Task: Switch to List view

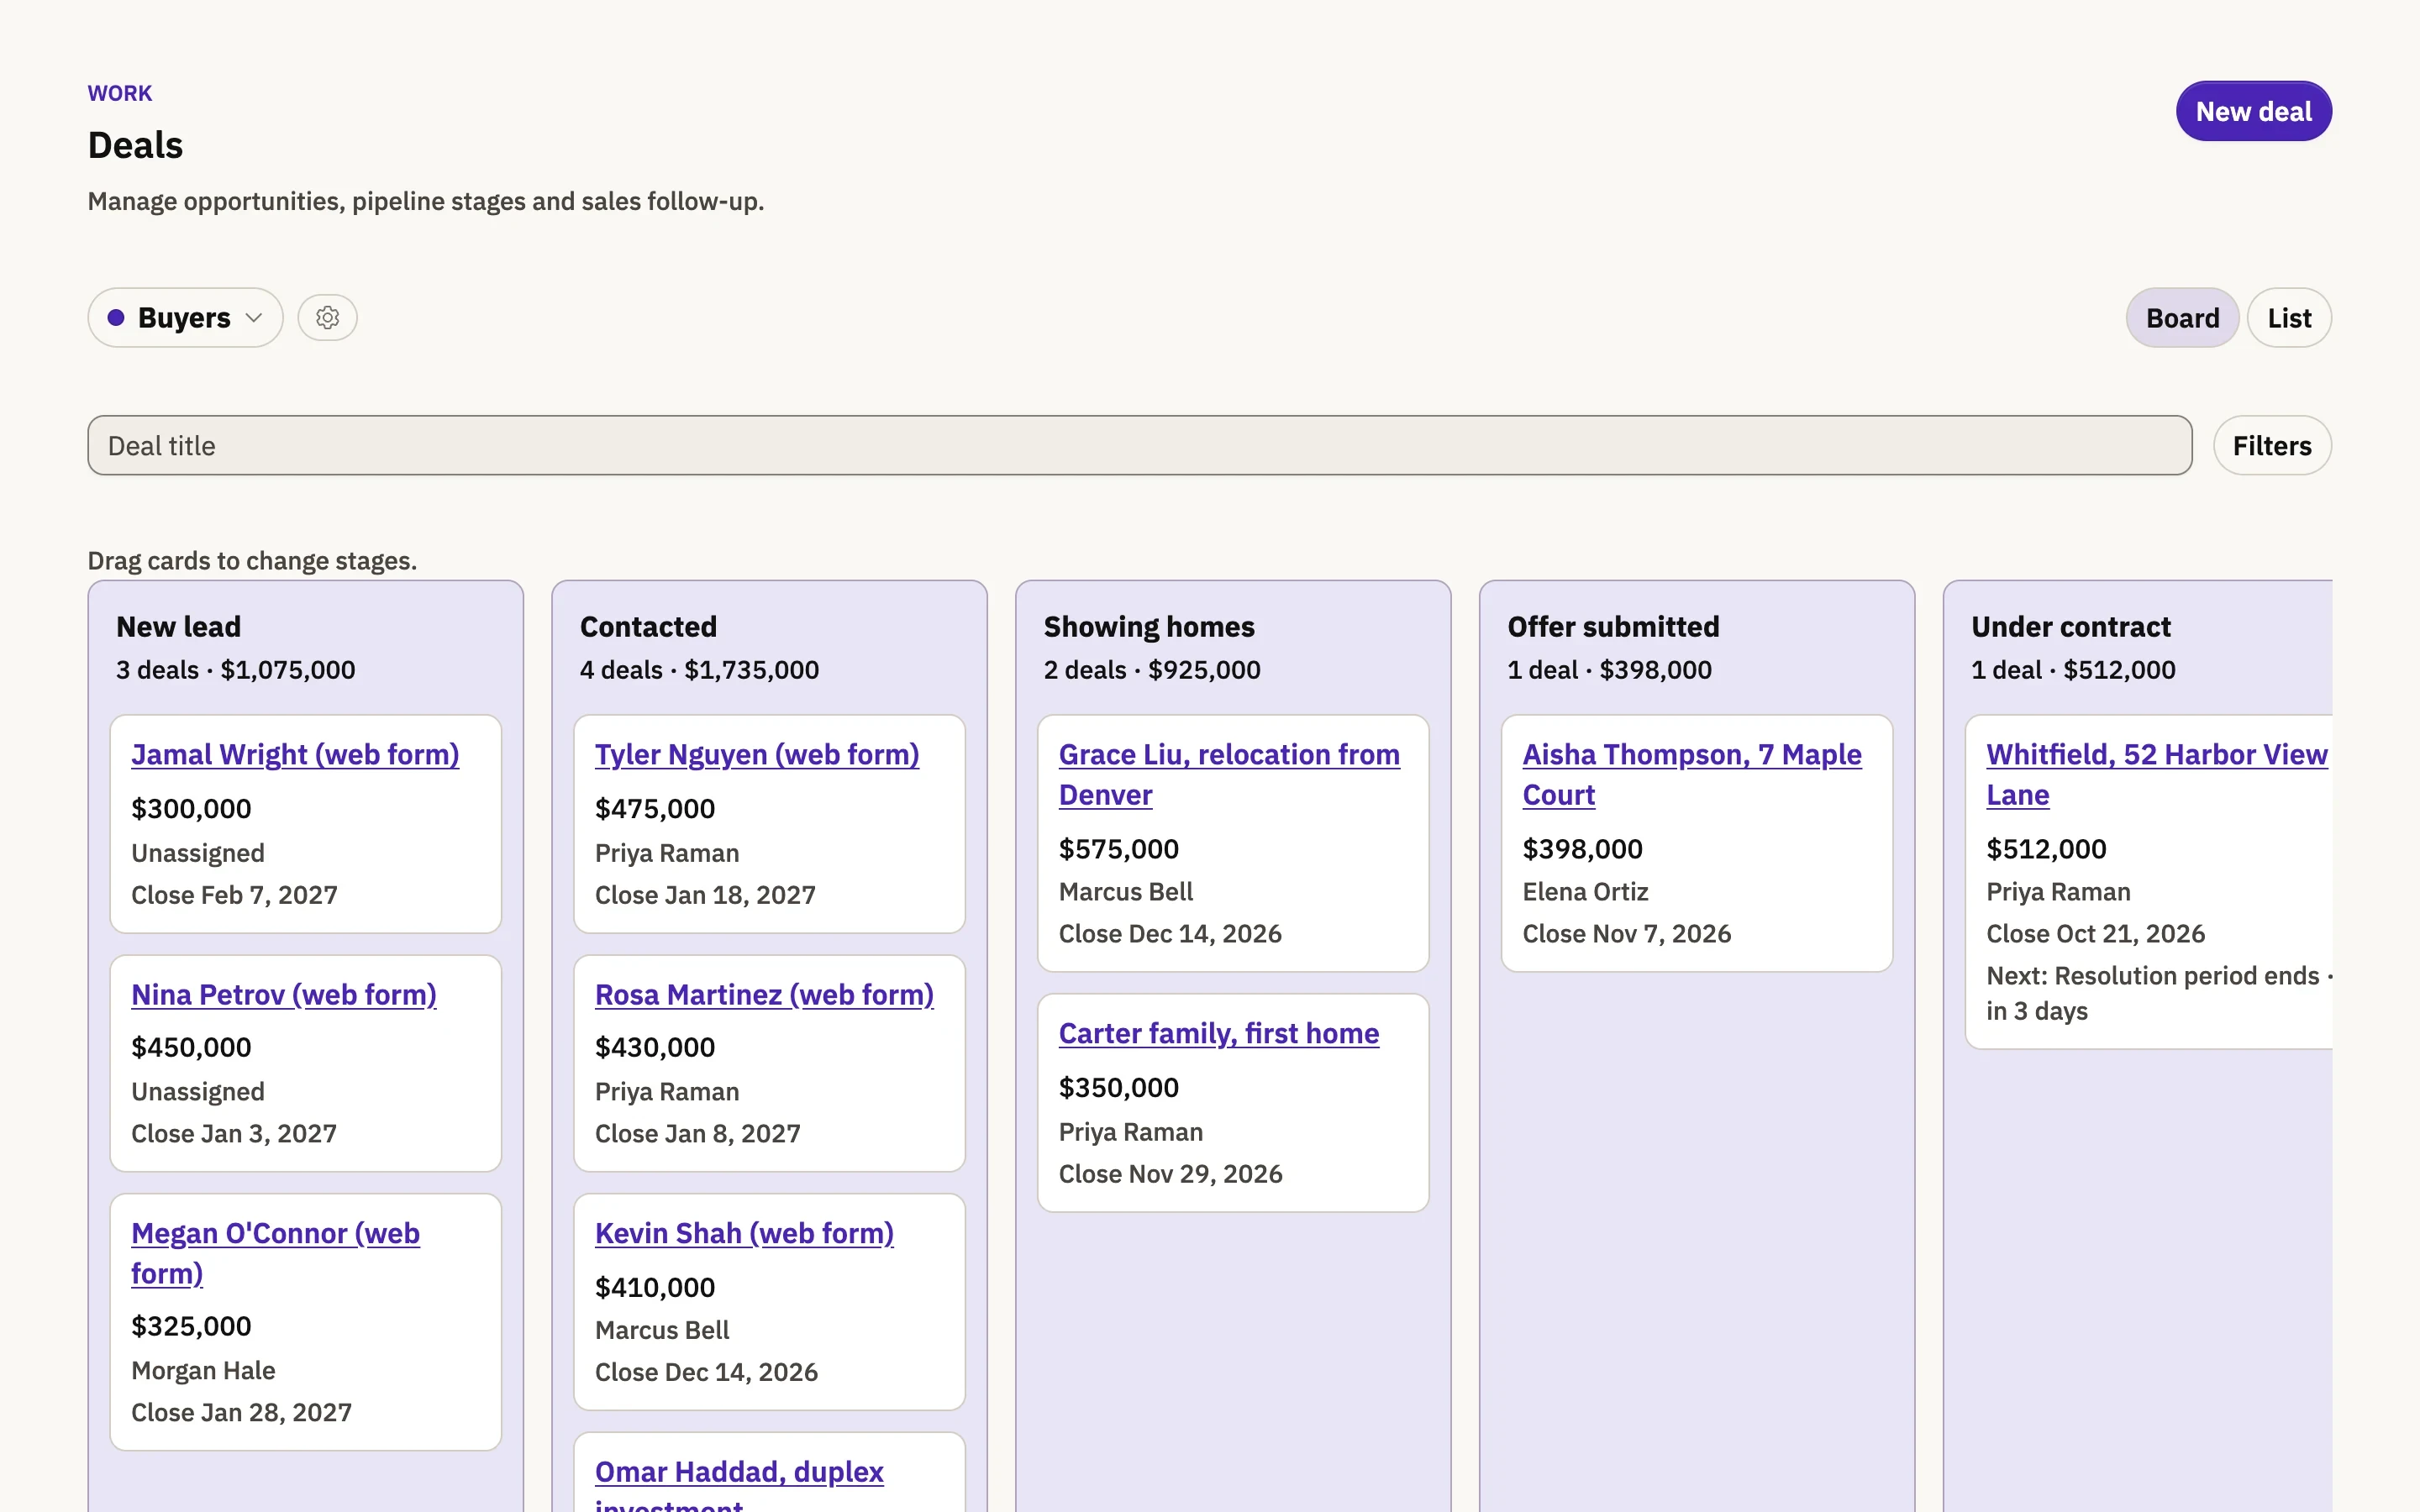Action: coord(2289,318)
